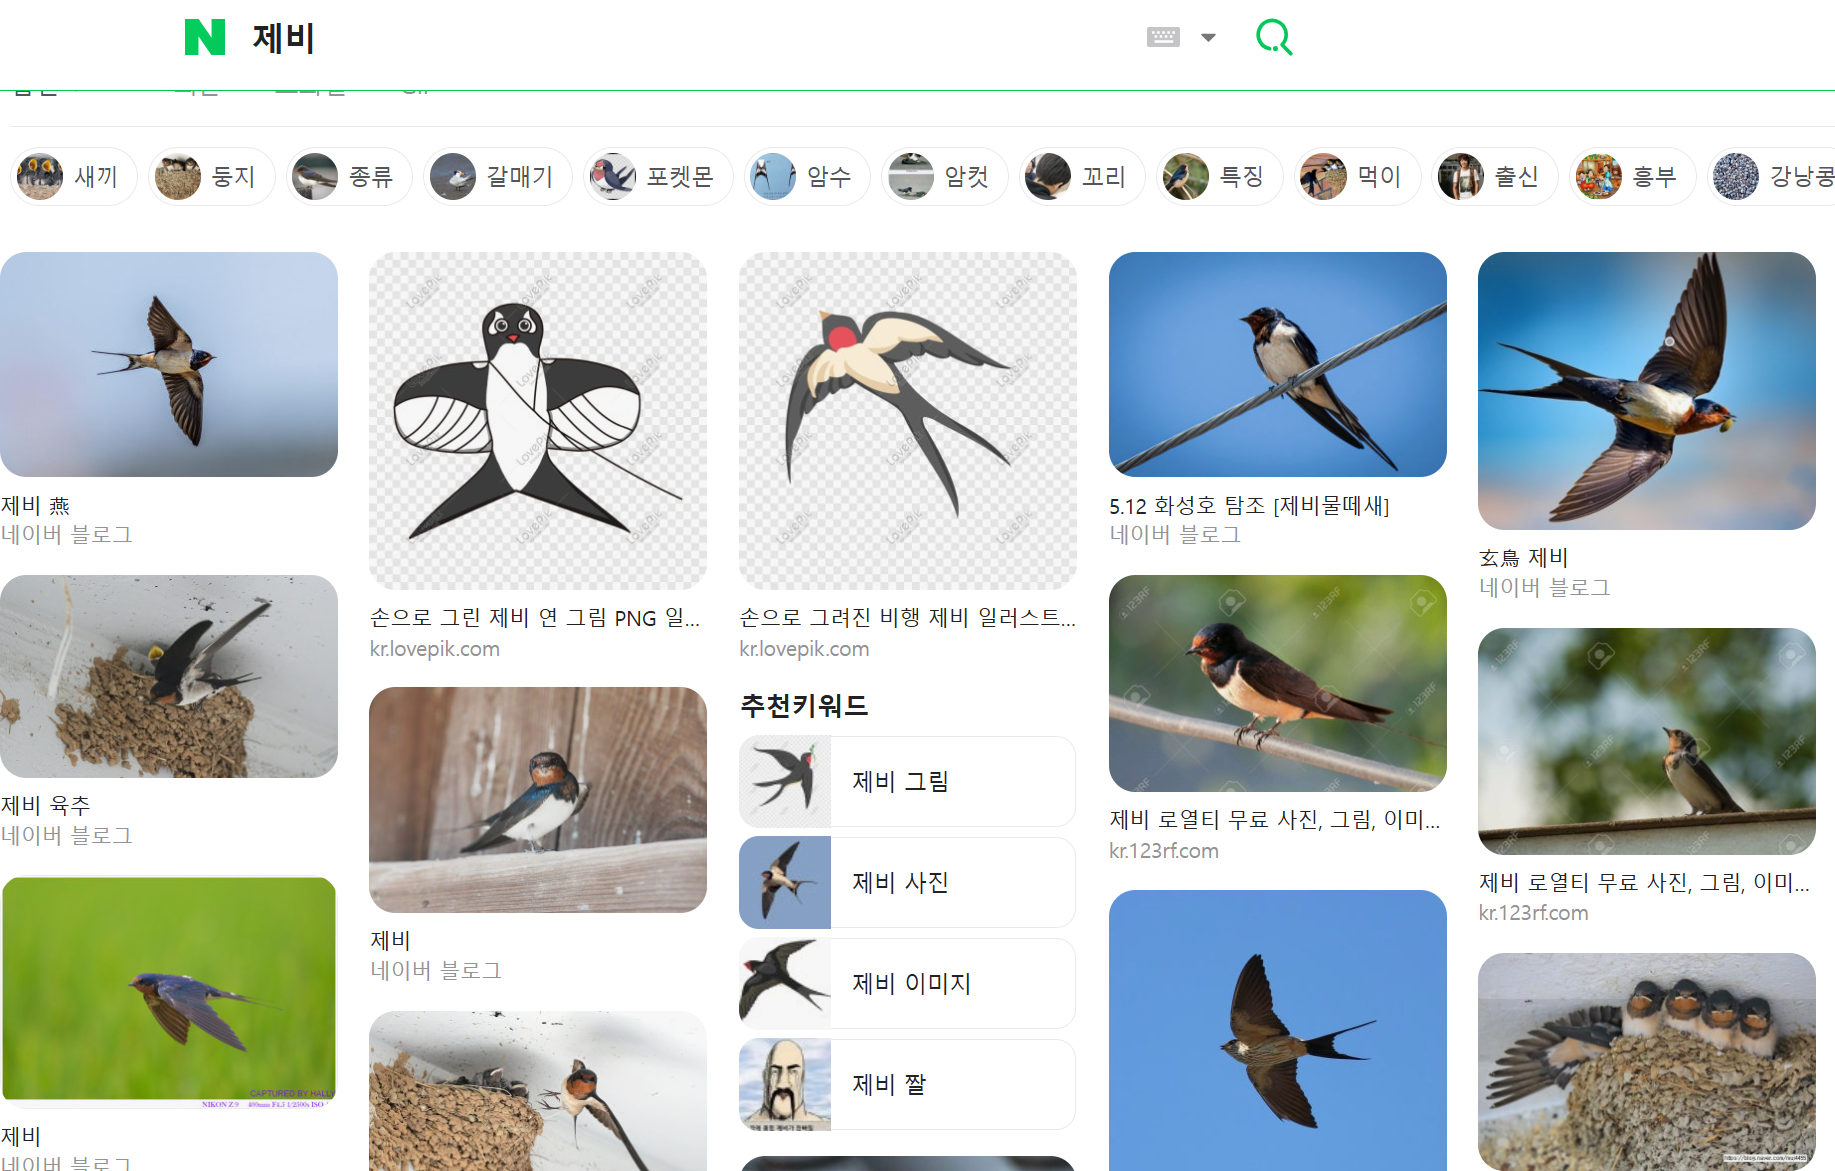The width and height of the screenshot is (1835, 1171).
Task: Click the 손으로 그려진 비행 제비 일러스트 title
Action: [x=907, y=618]
